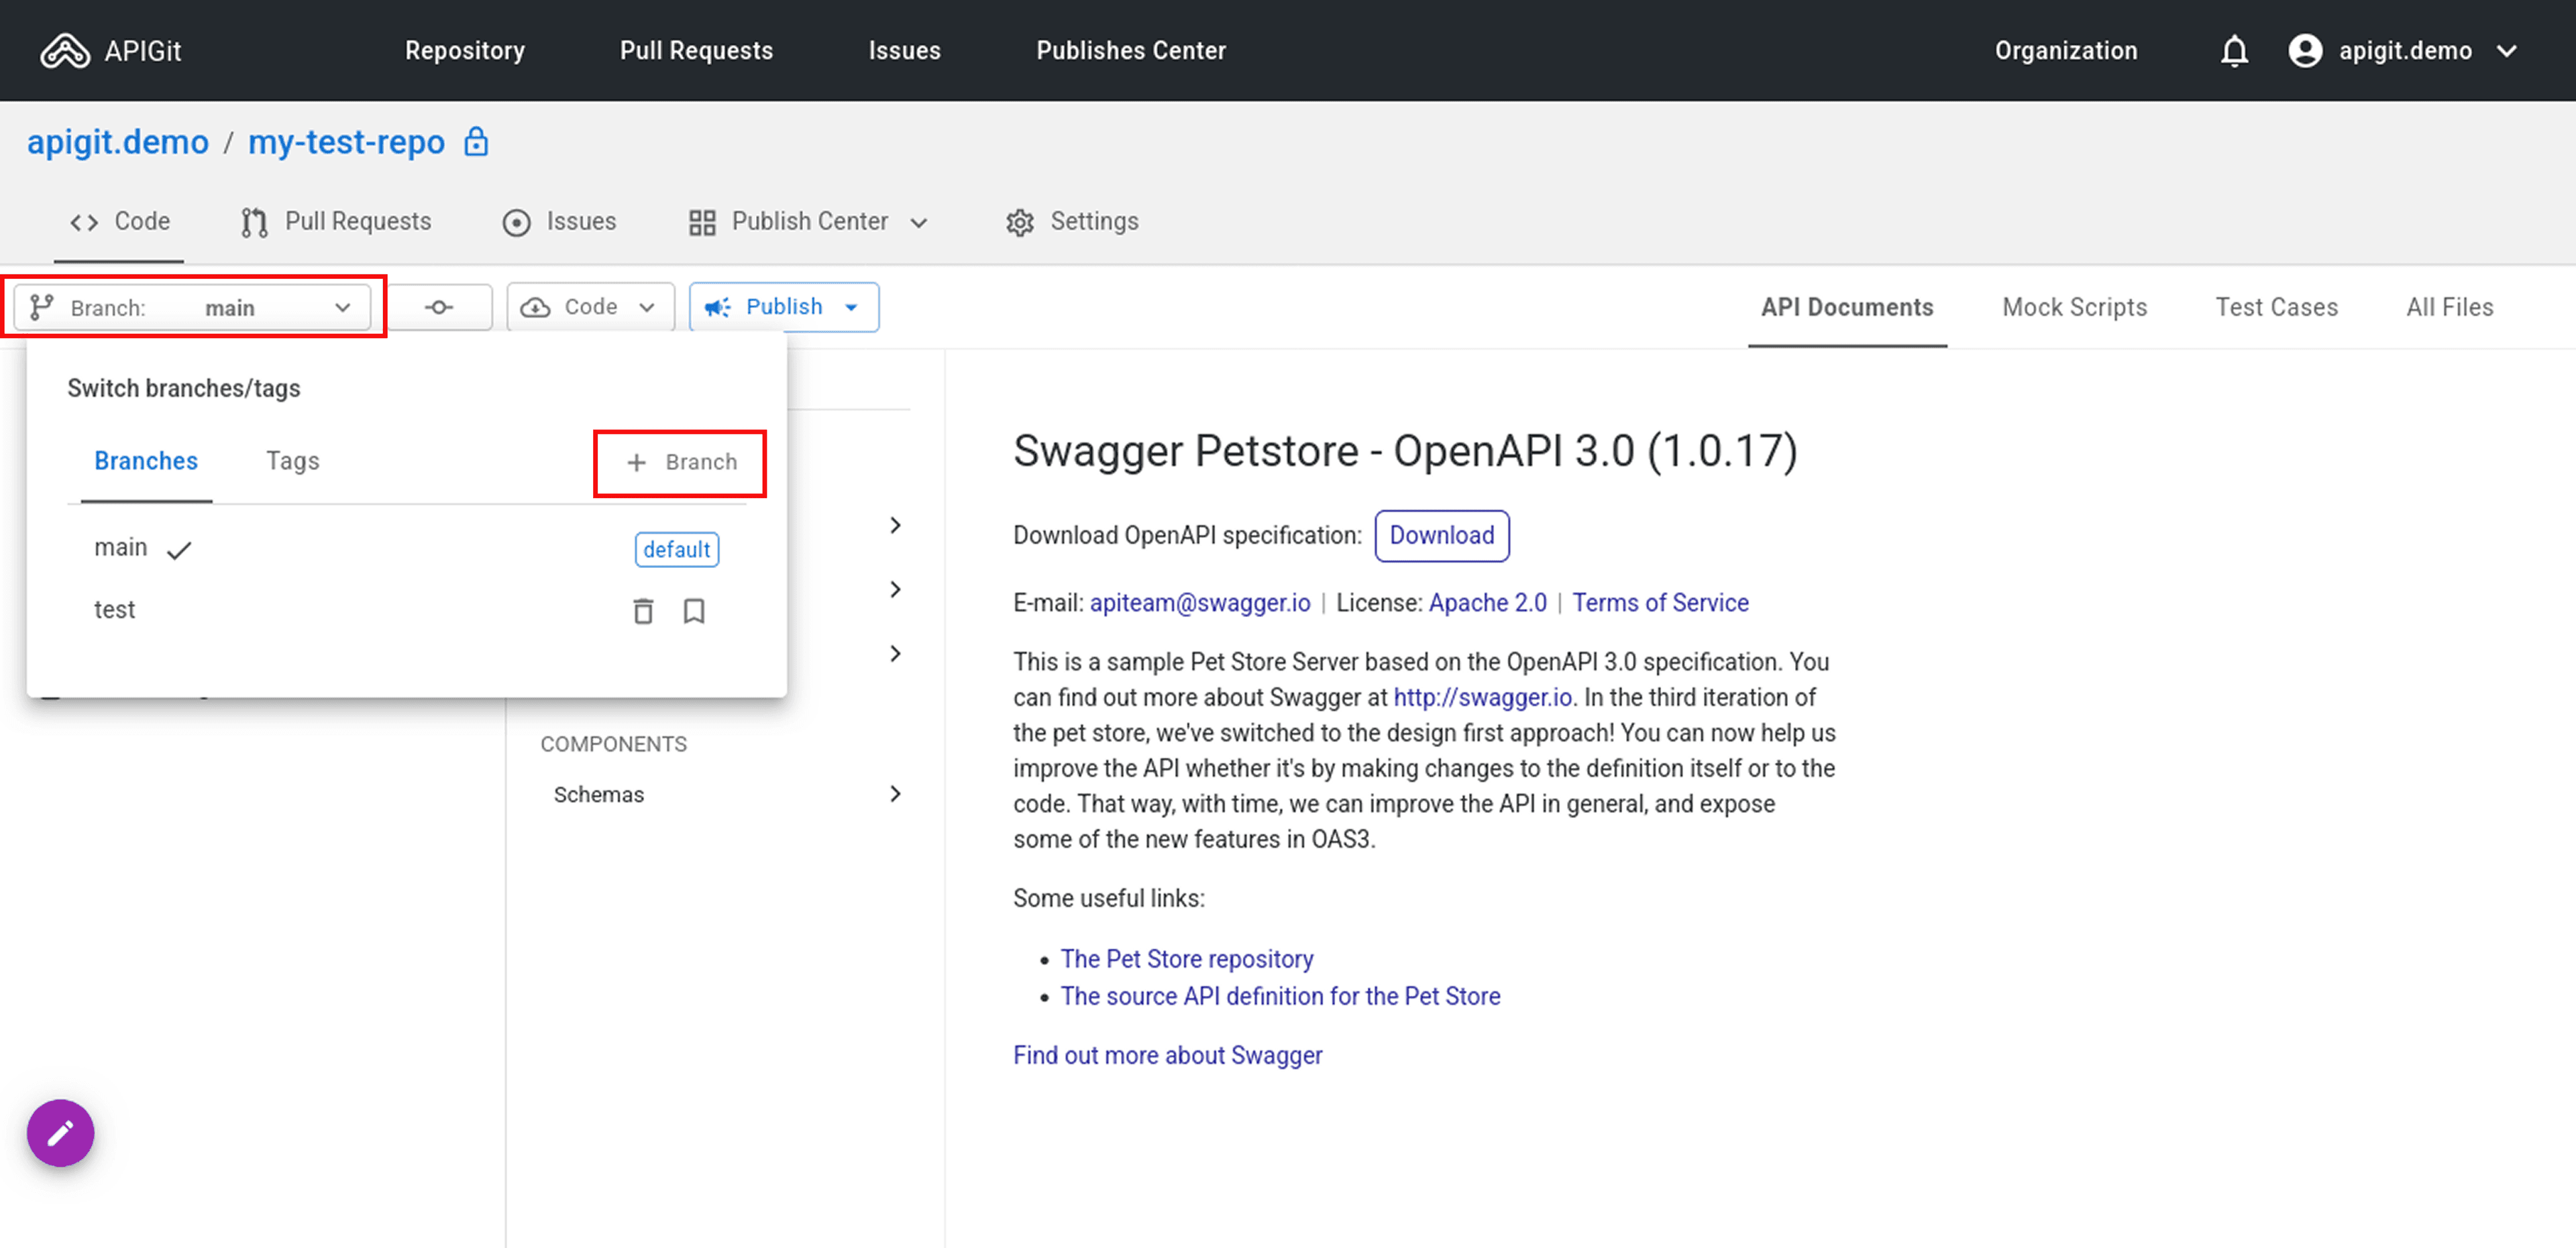Switch to the Test Cases tab
2576x1248 pixels.
2276,307
